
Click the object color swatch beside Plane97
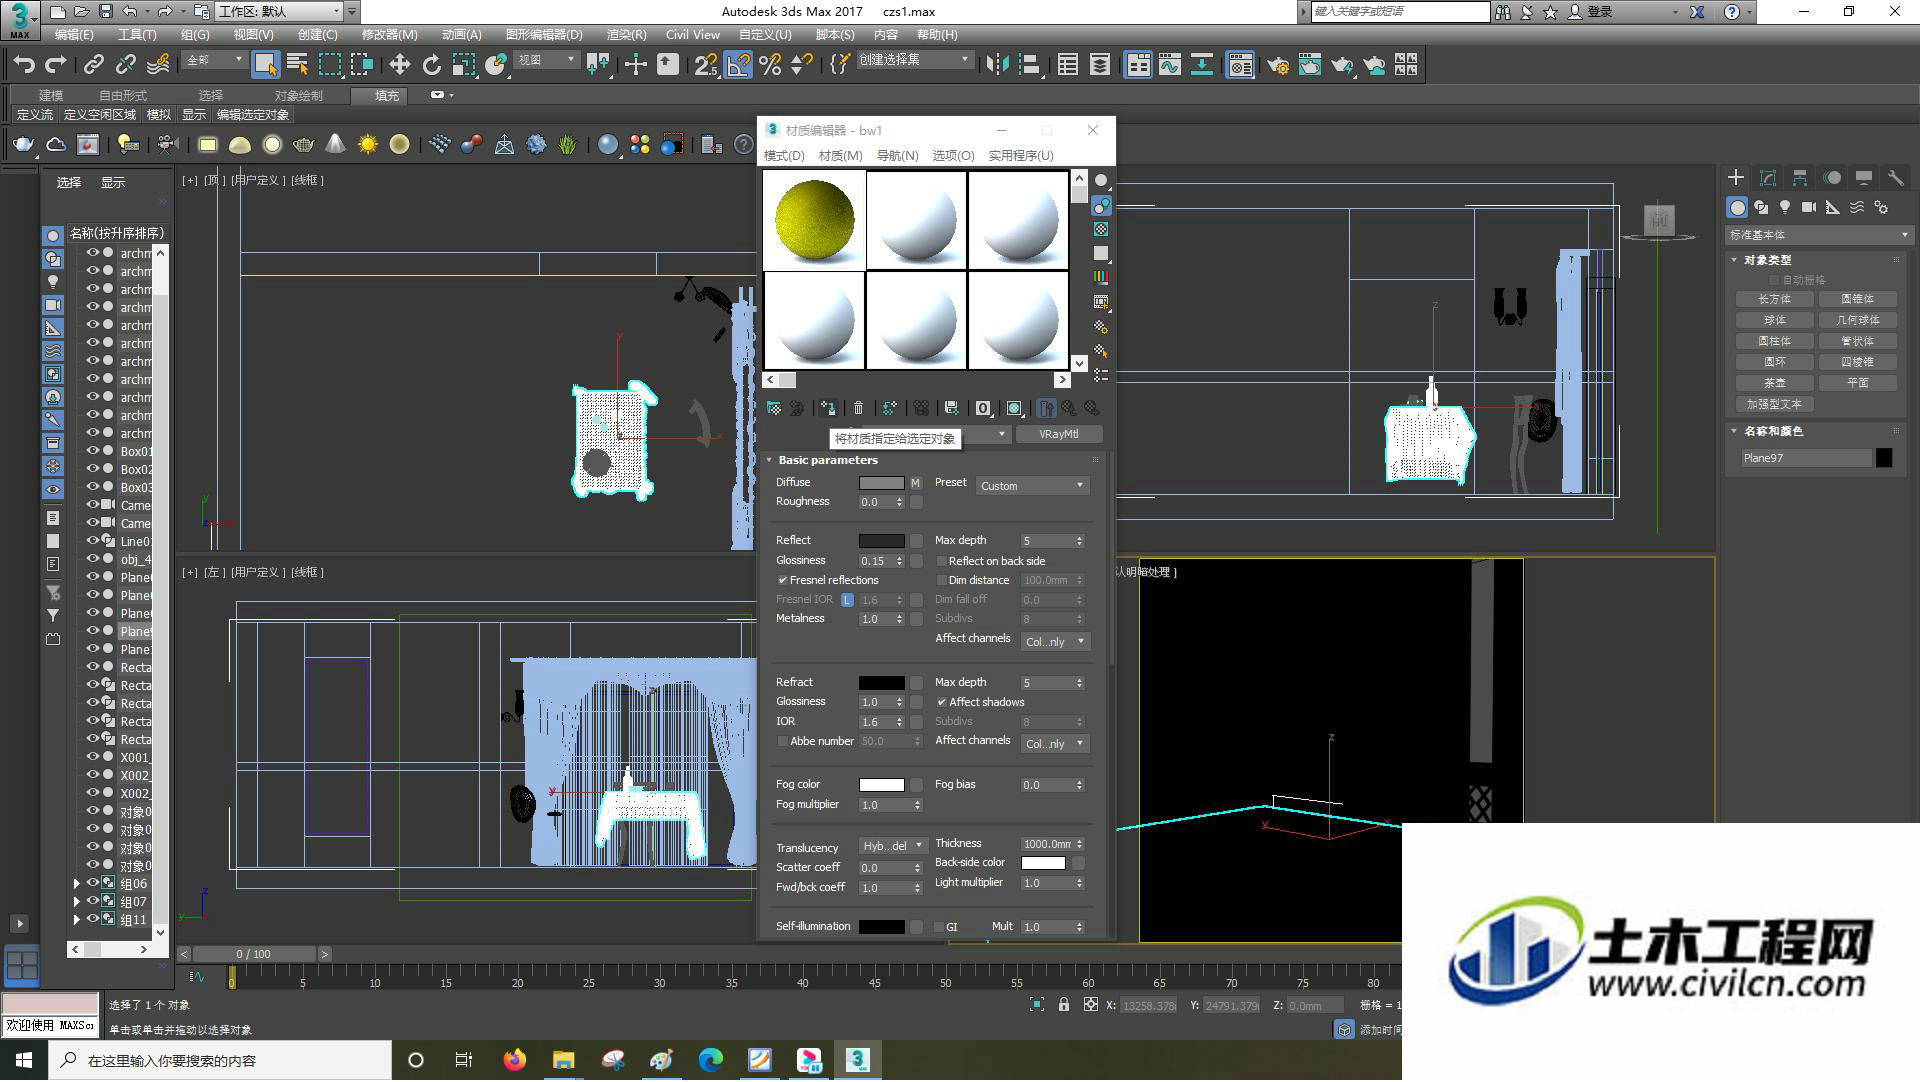click(x=1884, y=458)
